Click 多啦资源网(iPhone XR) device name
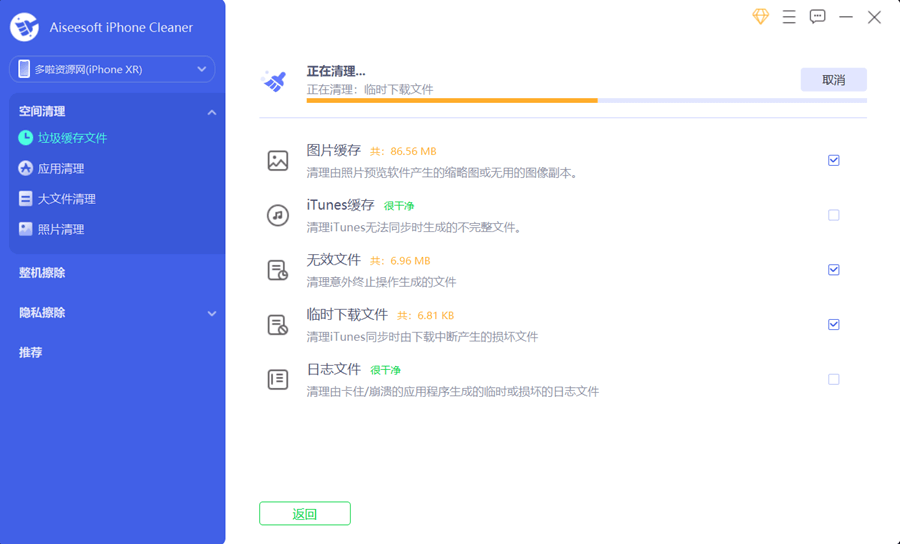900x544 pixels. 88,69
